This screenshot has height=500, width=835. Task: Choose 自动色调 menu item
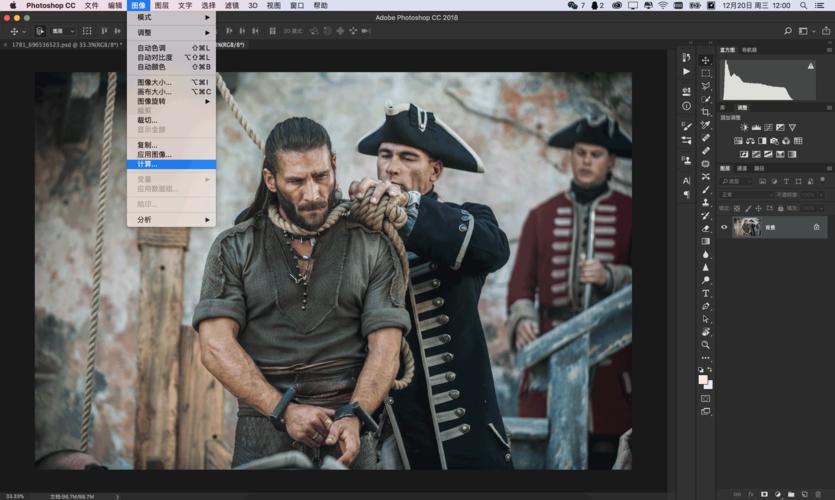pos(171,48)
